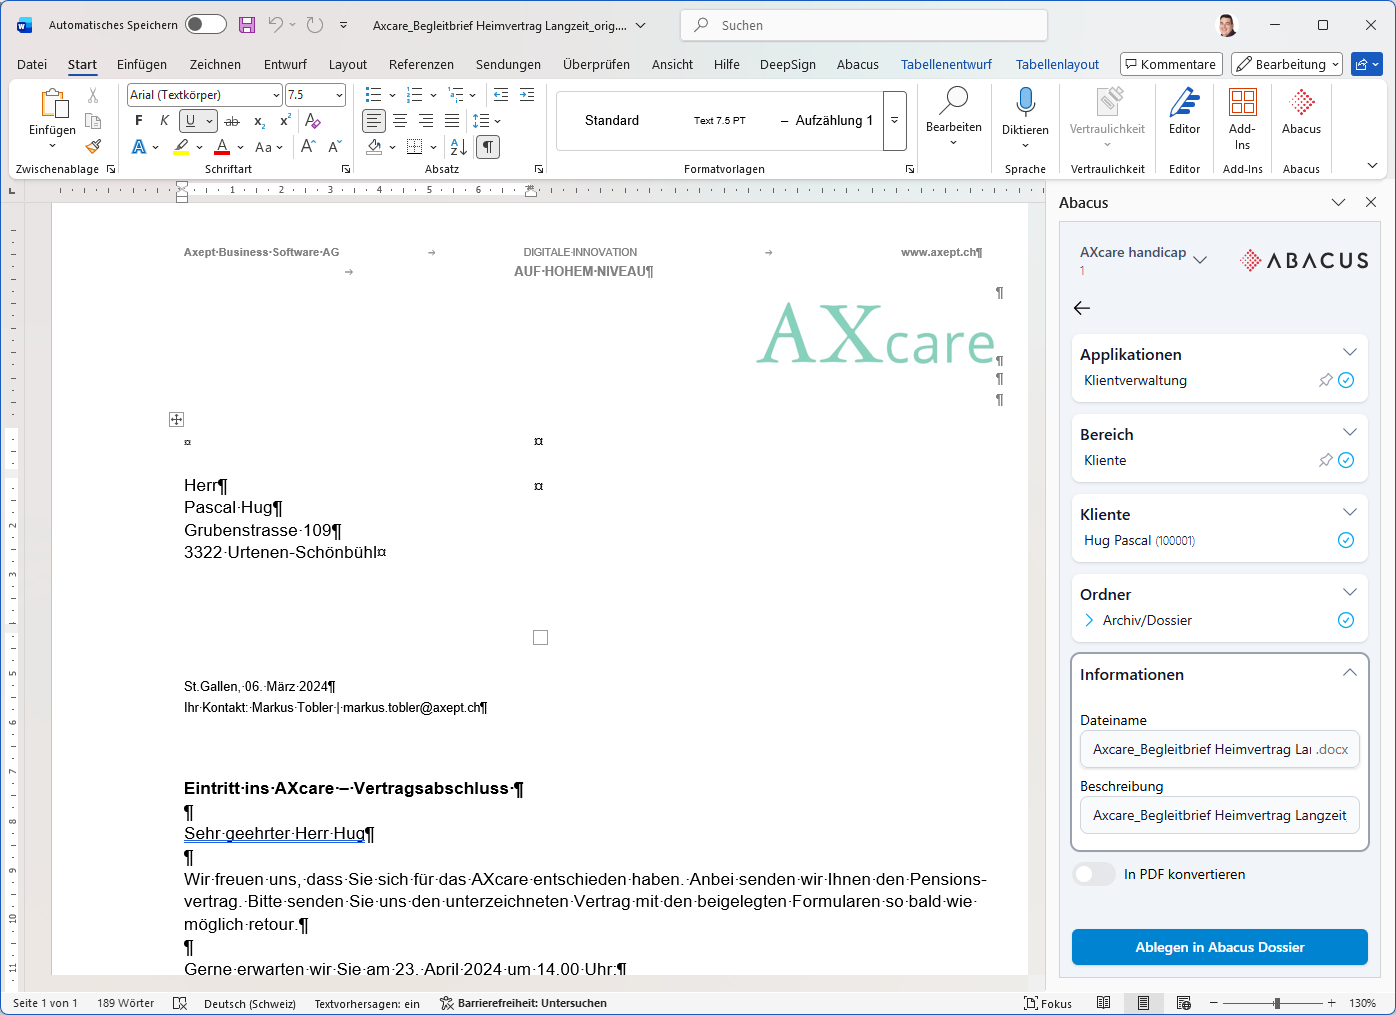Open the Referenzen tab
This screenshot has height=1015, width=1396.
point(421,64)
